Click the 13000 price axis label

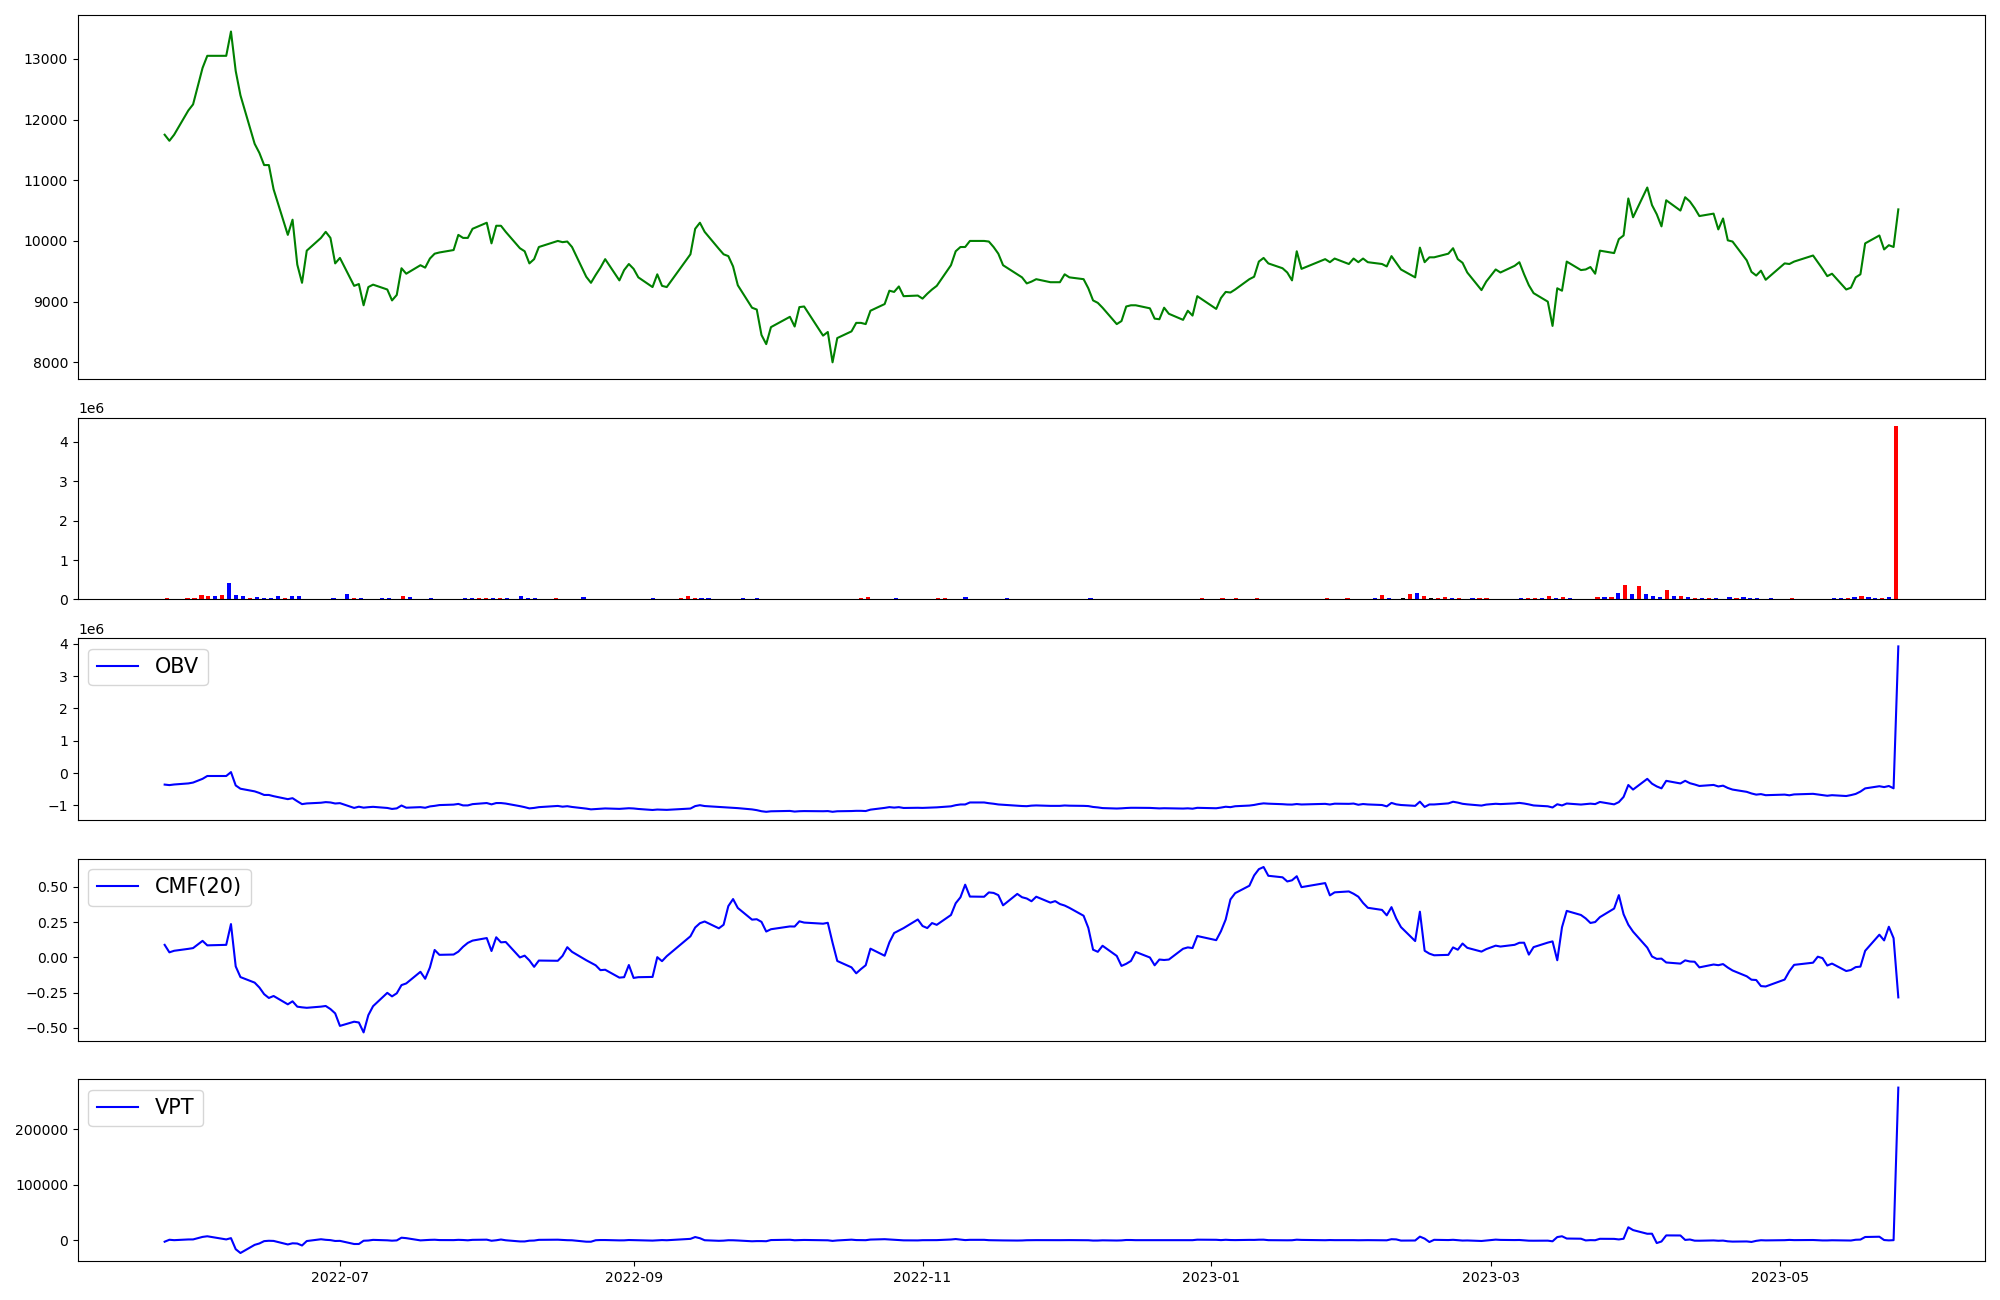click(45, 59)
